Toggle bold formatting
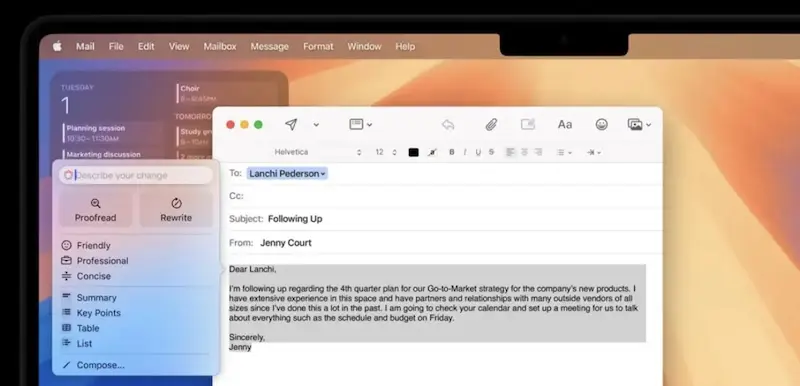Image resolution: width=800 pixels, height=386 pixels. pyautogui.click(x=452, y=152)
